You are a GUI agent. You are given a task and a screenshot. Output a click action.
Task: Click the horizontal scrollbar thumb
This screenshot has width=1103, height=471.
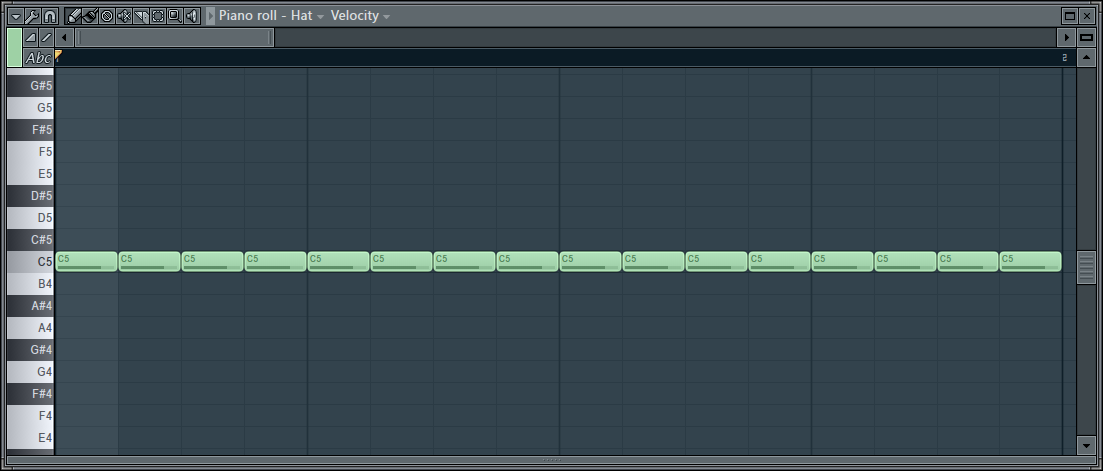pyautogui.click(x=174, y=37)
